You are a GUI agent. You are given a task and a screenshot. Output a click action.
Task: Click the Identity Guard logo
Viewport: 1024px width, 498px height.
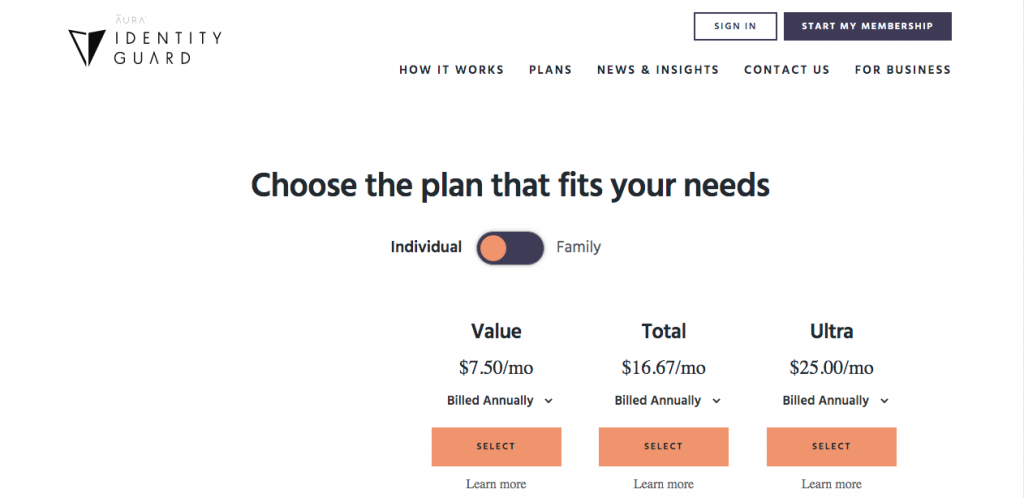click(x=145, y=45)
